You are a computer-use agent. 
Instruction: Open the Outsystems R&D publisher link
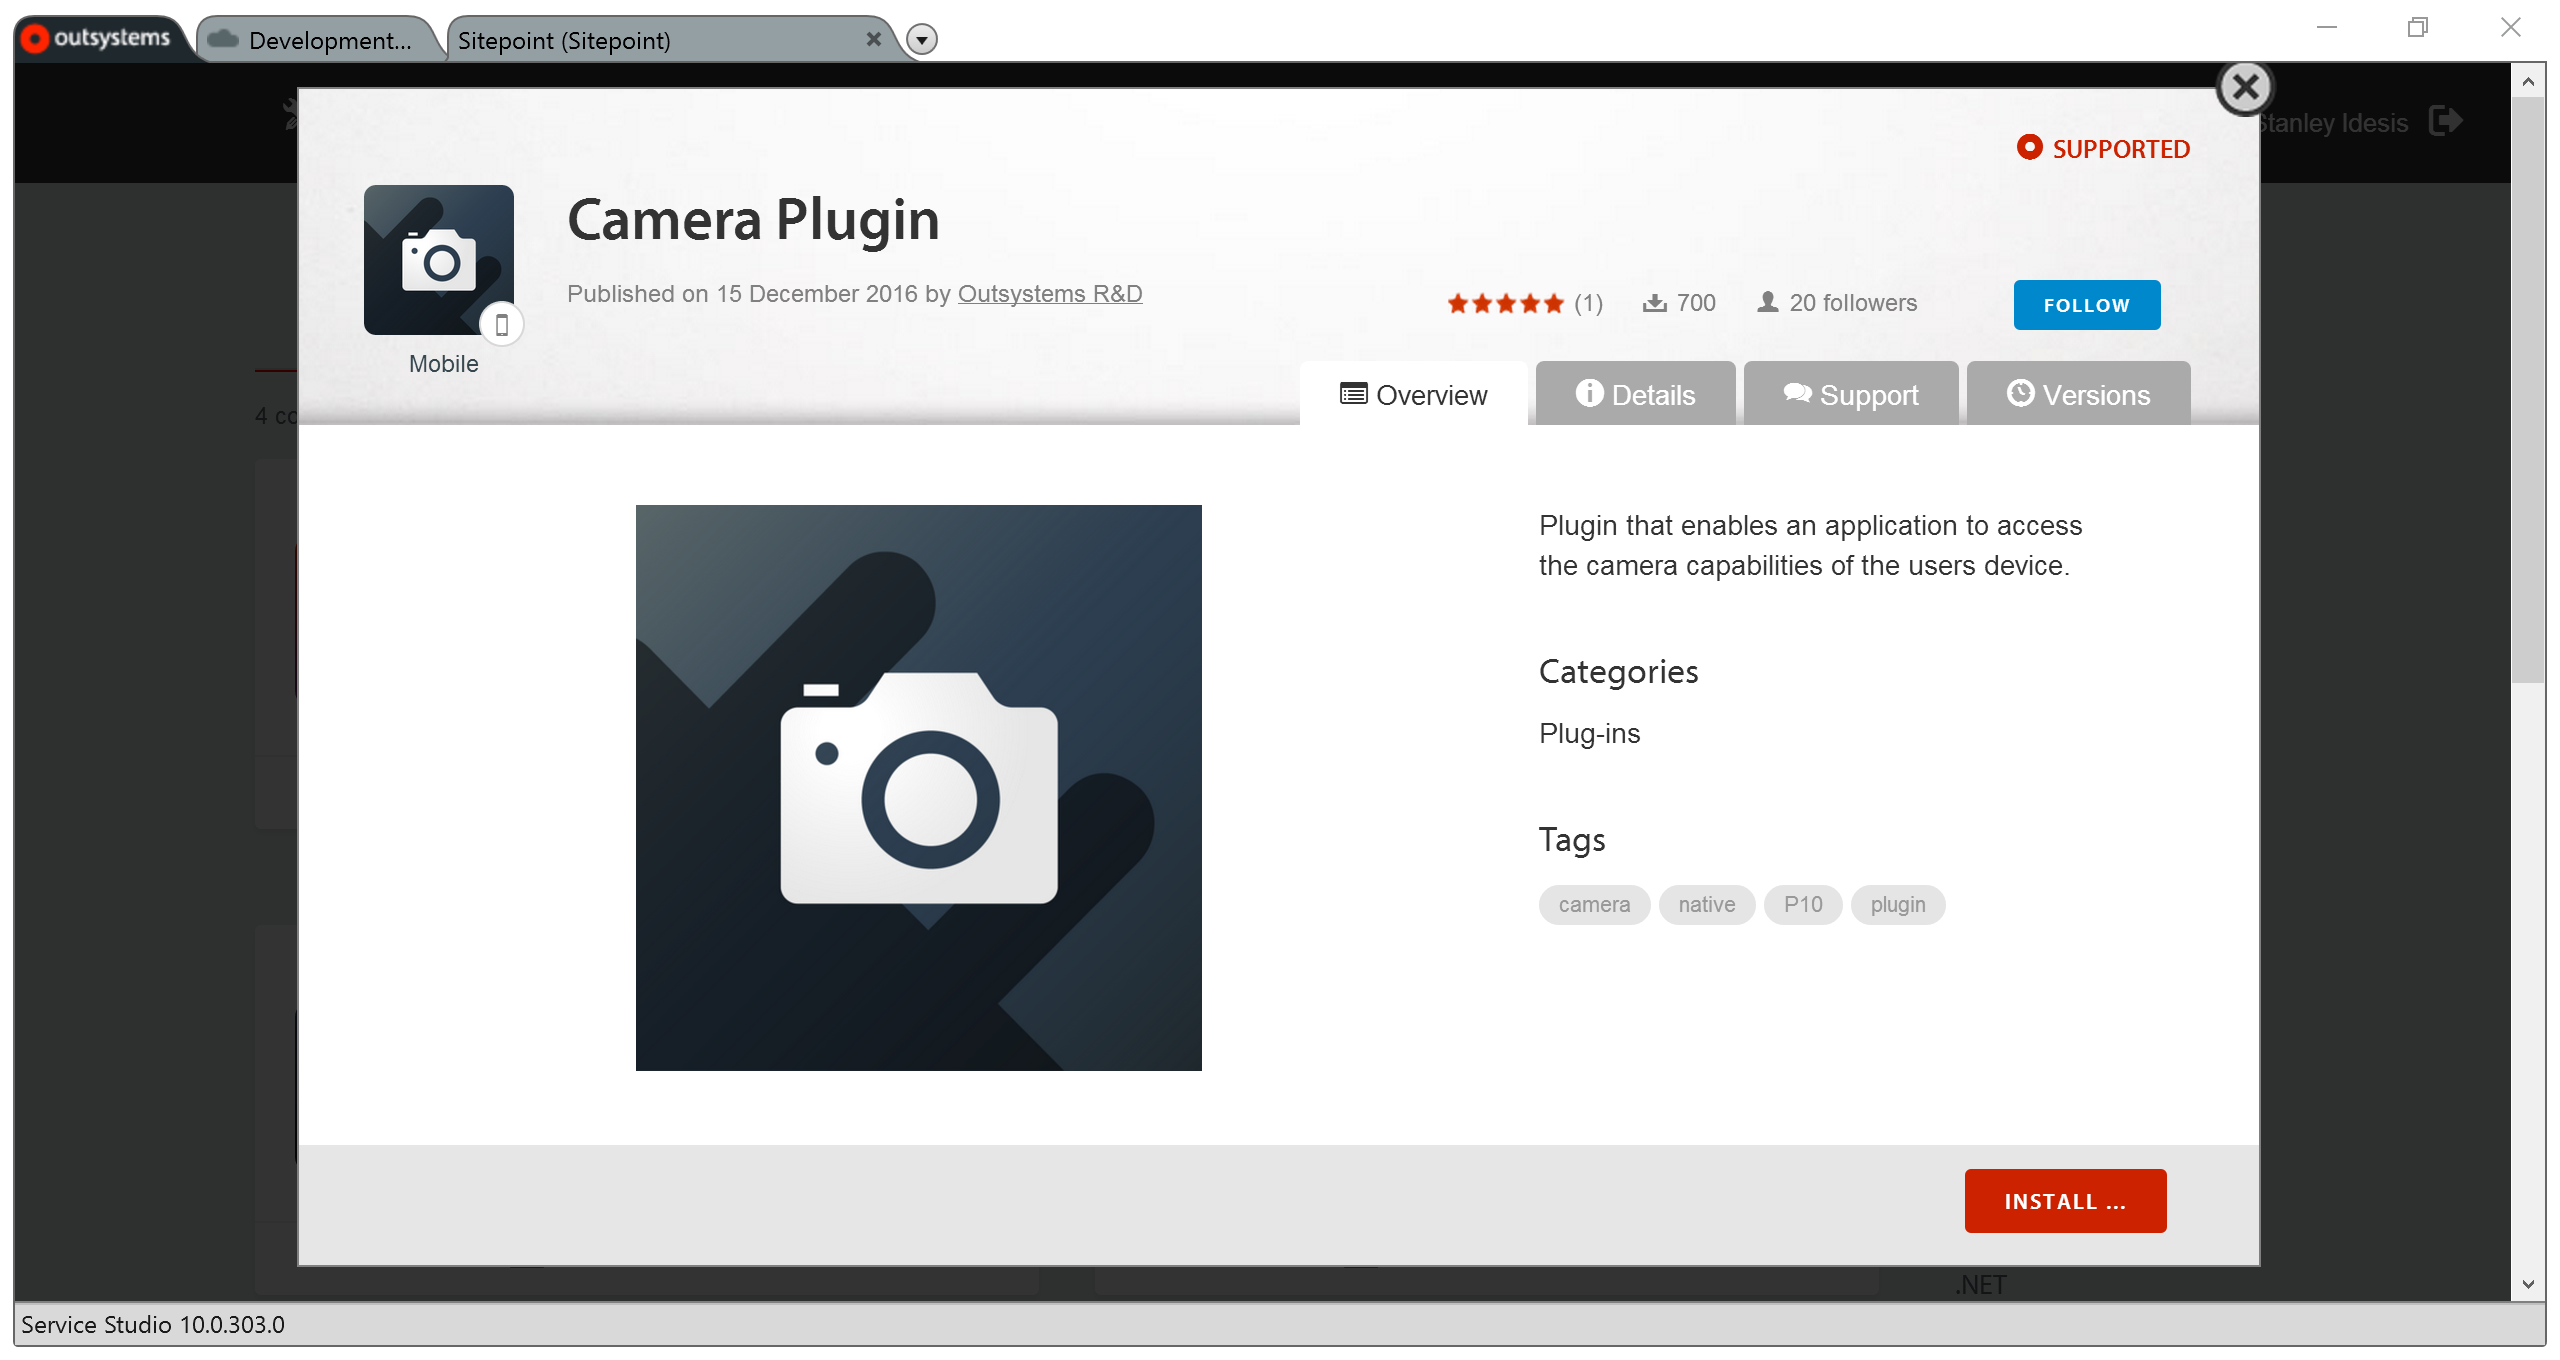[1049, 294]
